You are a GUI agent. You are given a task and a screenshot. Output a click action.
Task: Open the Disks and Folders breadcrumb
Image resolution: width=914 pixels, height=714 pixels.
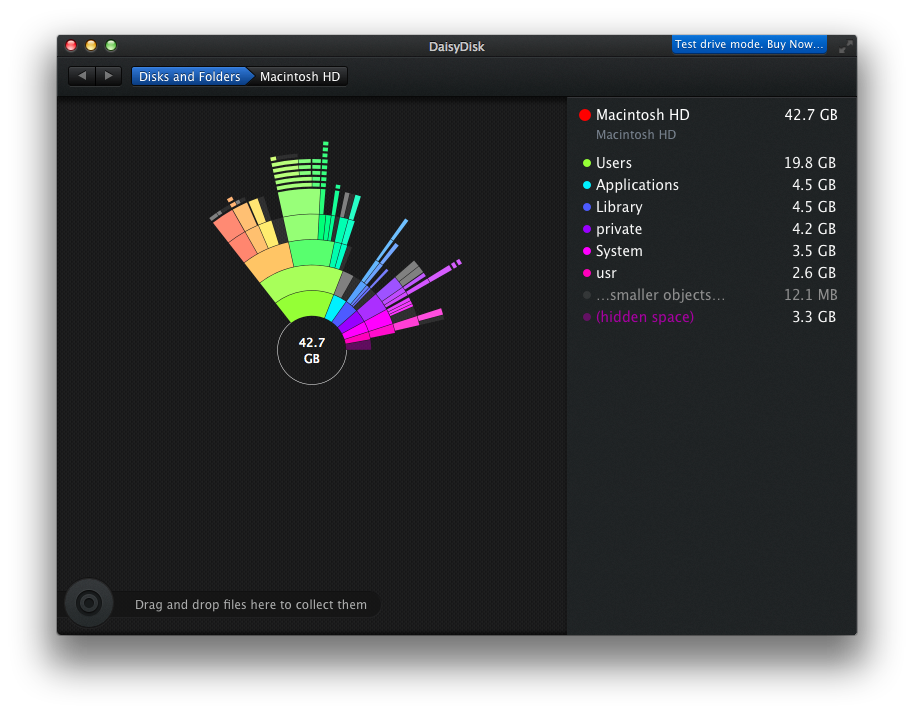tap(189, 76)
